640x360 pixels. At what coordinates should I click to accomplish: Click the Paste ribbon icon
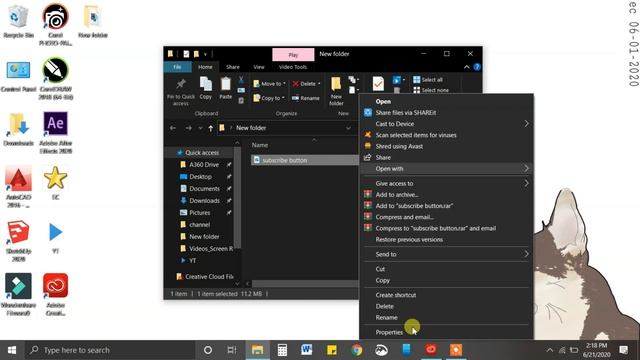click(226, 88)
